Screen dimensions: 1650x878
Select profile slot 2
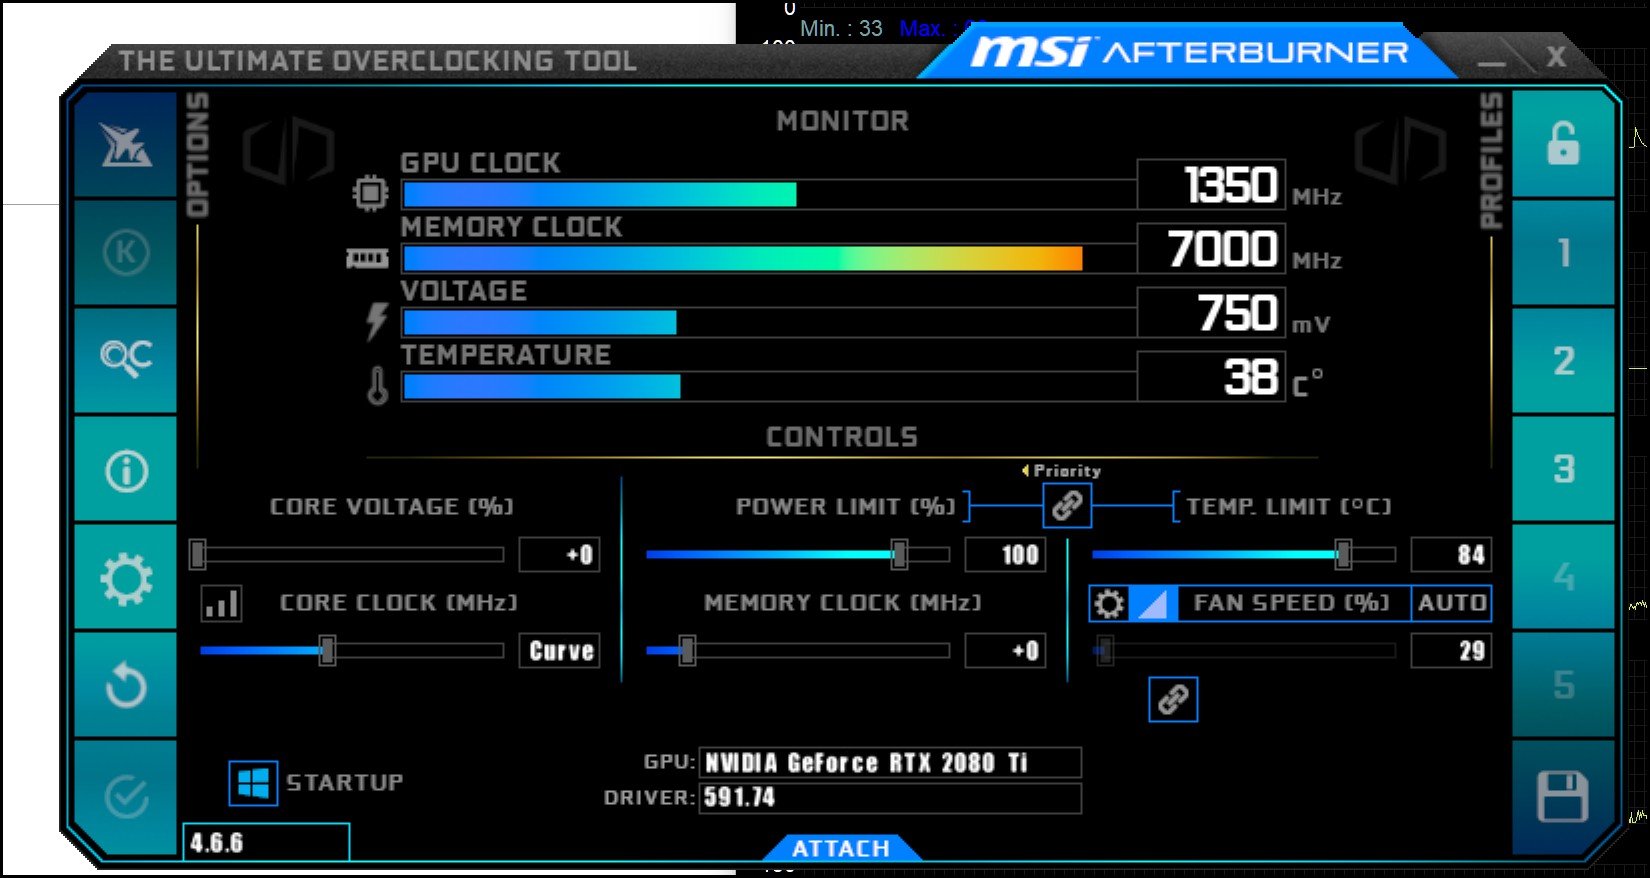tap(1563, 360)
